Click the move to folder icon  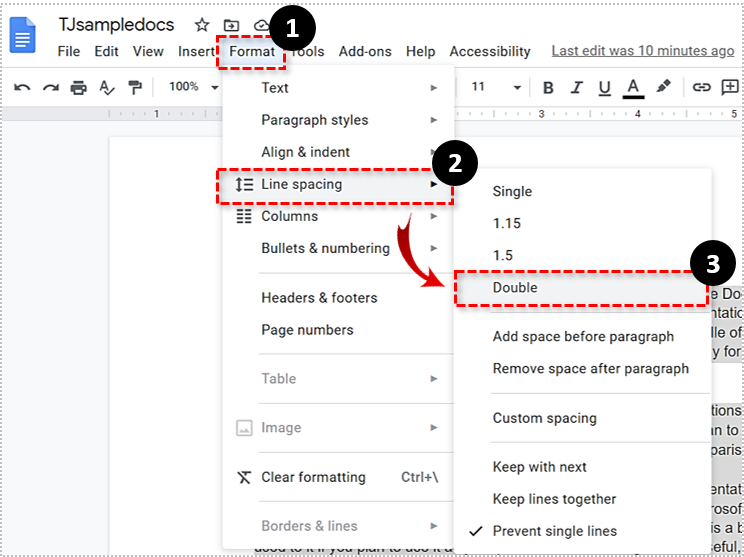pos(231,25)
